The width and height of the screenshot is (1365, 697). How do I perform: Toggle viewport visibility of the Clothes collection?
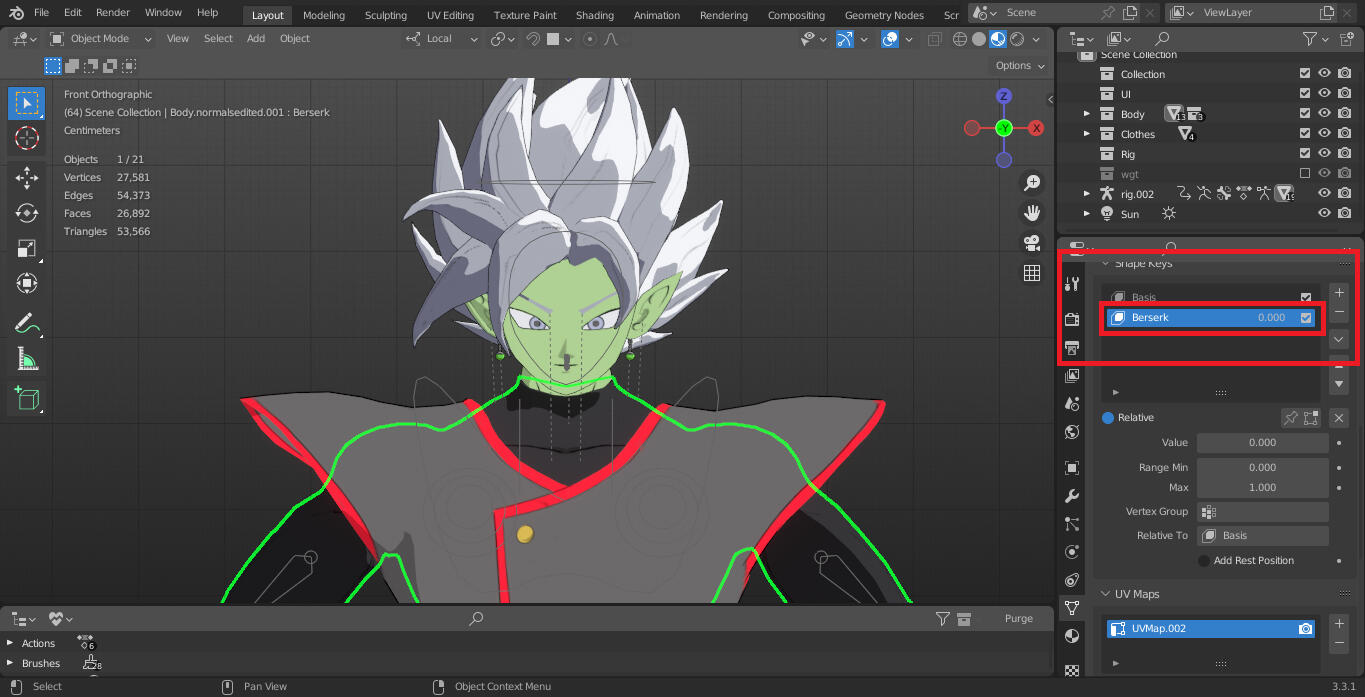1325,134
